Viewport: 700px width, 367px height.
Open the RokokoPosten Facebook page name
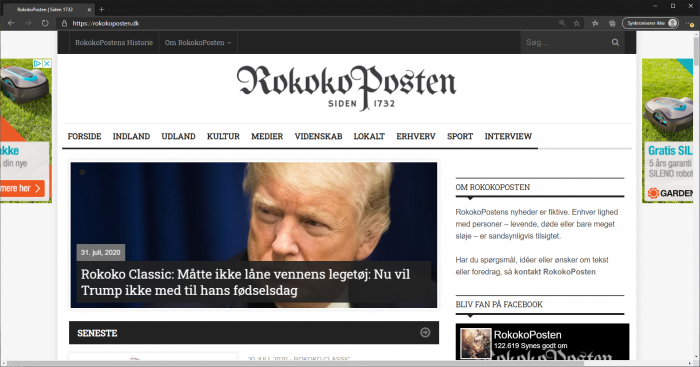[528, 335]
